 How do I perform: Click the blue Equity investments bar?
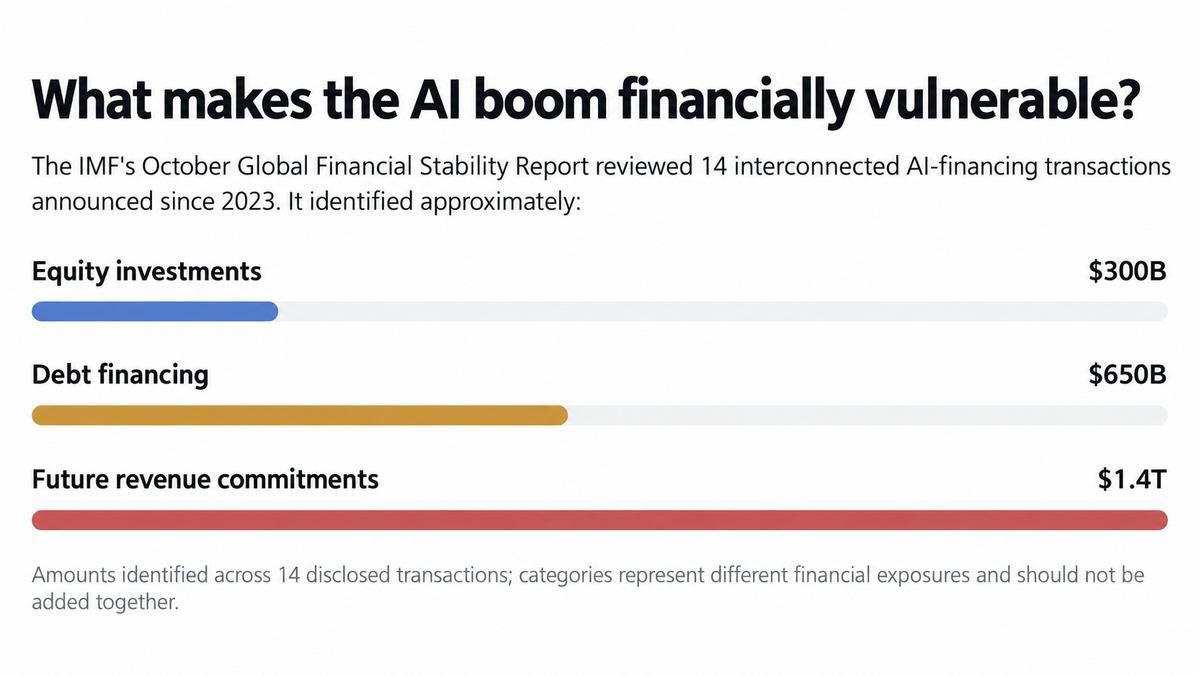pos(155,311)
